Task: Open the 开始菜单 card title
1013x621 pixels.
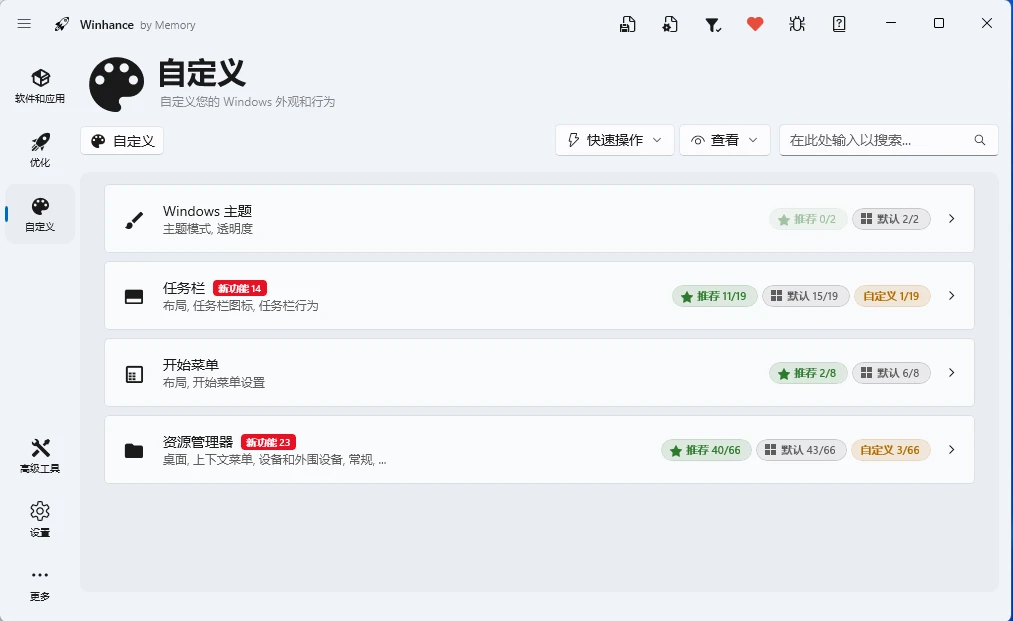Action: tap(191, 365)
